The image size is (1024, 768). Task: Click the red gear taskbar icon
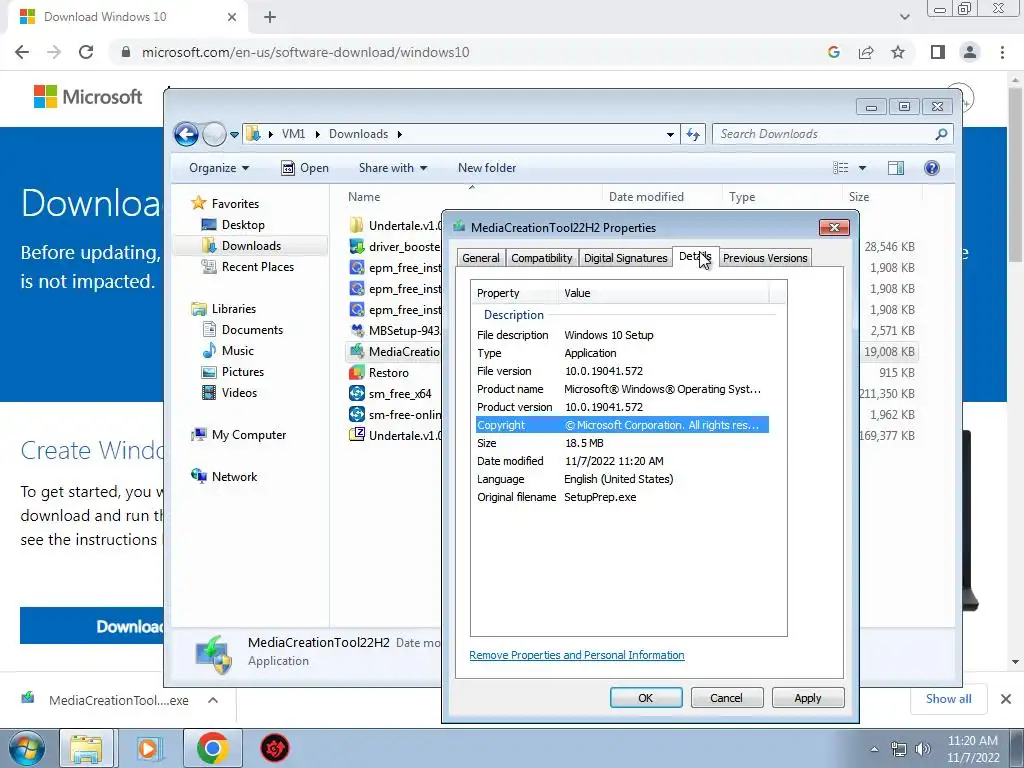point(275,748)
